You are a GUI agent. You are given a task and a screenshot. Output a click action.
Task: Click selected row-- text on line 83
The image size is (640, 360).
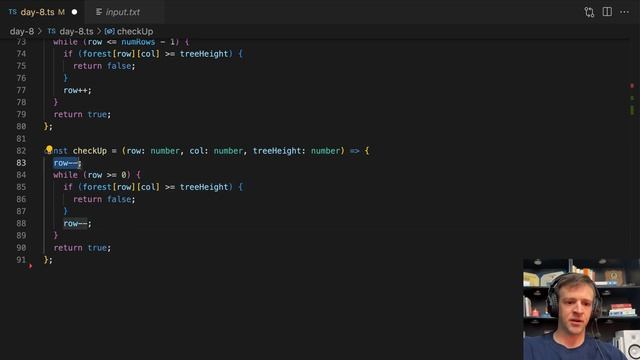click(x=65, y=163)
